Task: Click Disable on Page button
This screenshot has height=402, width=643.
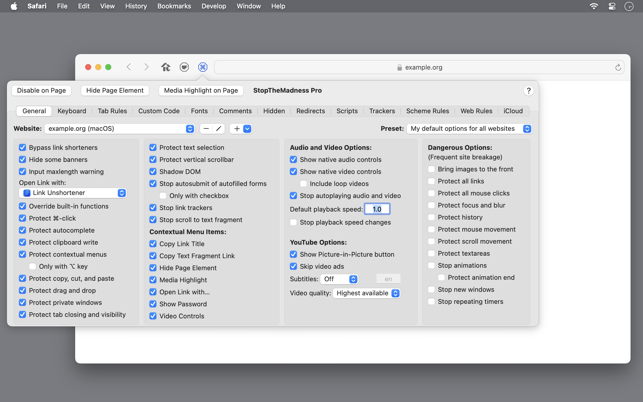Action: [41, 91]
